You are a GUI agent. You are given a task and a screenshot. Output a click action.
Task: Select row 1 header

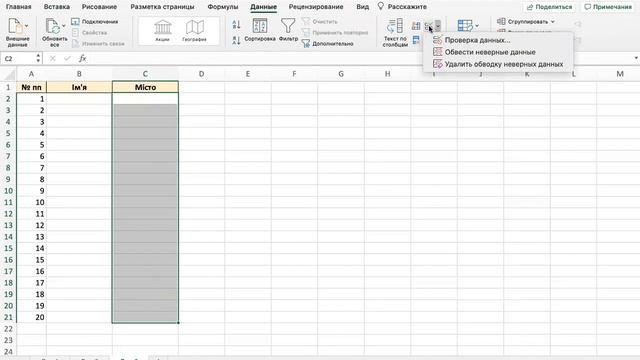click(8, 87)
